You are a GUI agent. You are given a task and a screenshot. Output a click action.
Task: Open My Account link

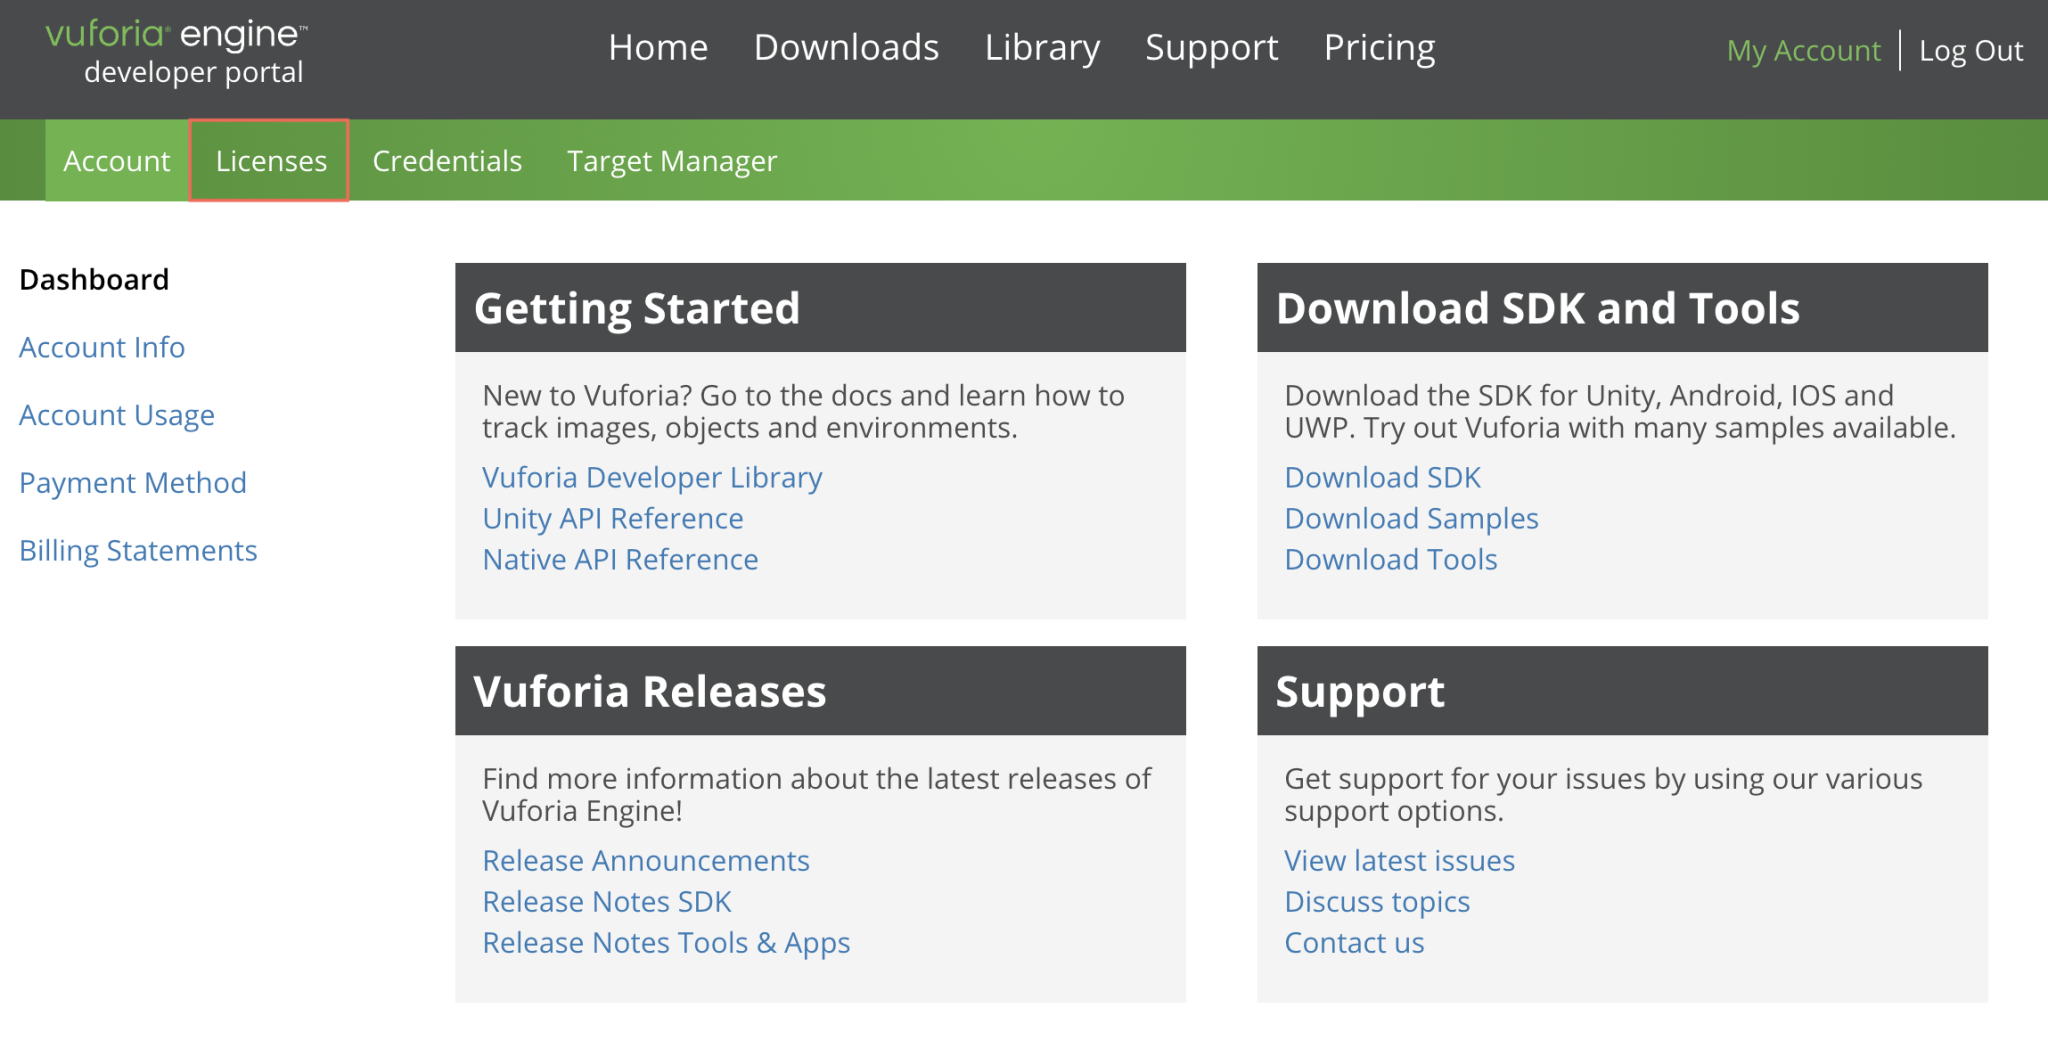tap(1803, 51)
